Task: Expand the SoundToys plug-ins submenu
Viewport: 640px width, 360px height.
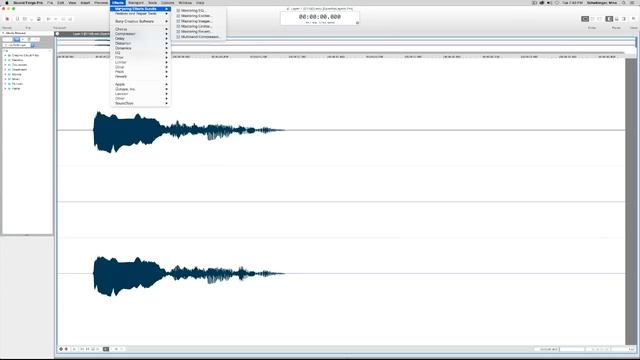Action: (140, 103)
